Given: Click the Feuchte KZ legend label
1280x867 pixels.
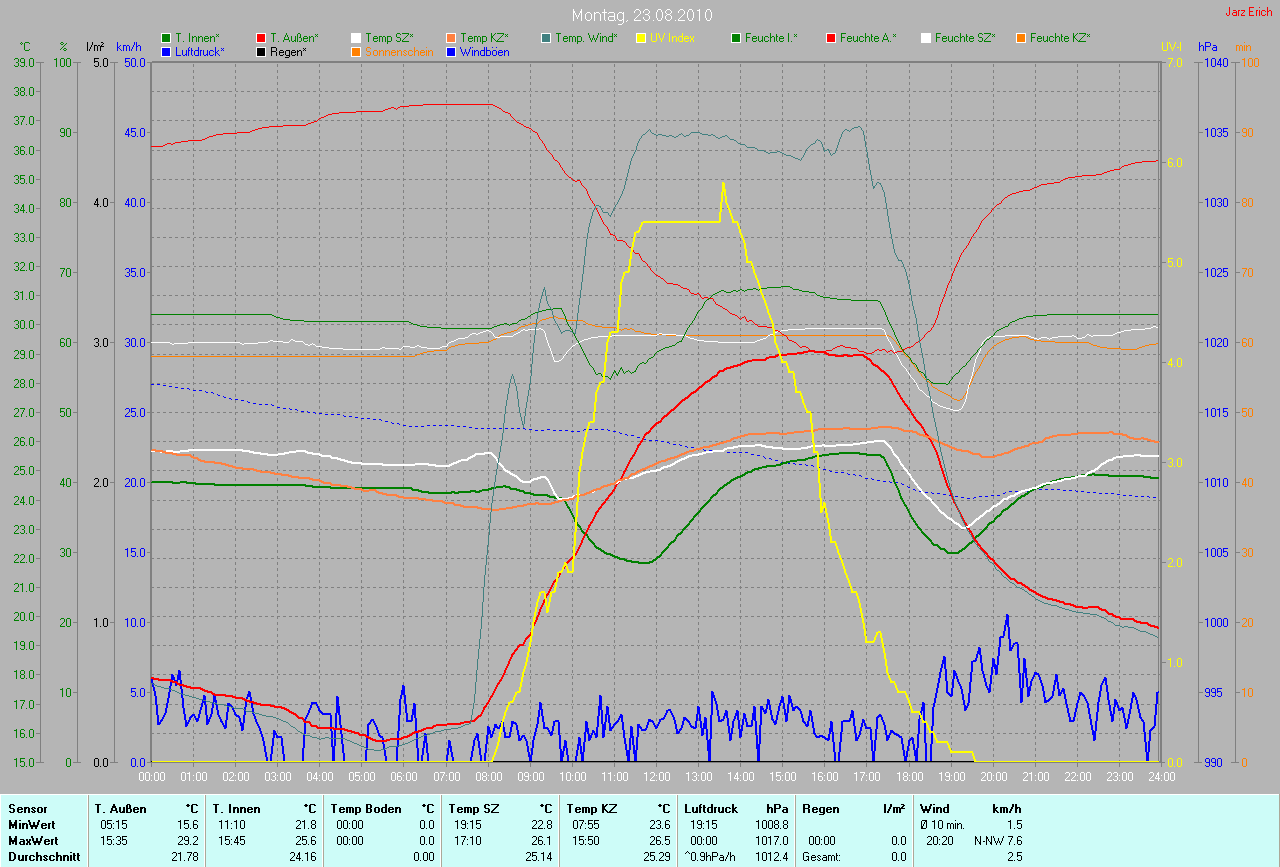Looking at the screenshot, I should pos(1060,38).
